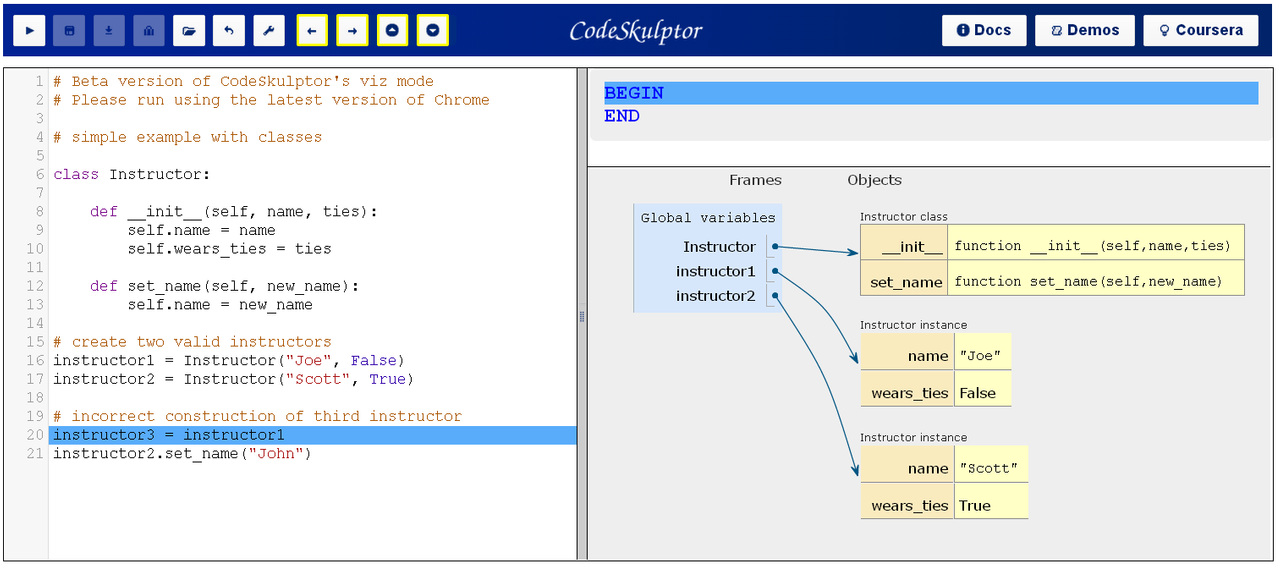Click line number 21 in the gutter
Image resolution: width=1280 pixels, height=568 pixels.
(x=35, y=454)
